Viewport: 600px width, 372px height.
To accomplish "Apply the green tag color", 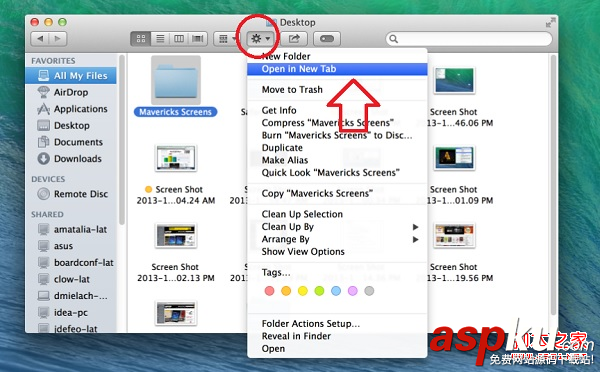I will (319, 291).
